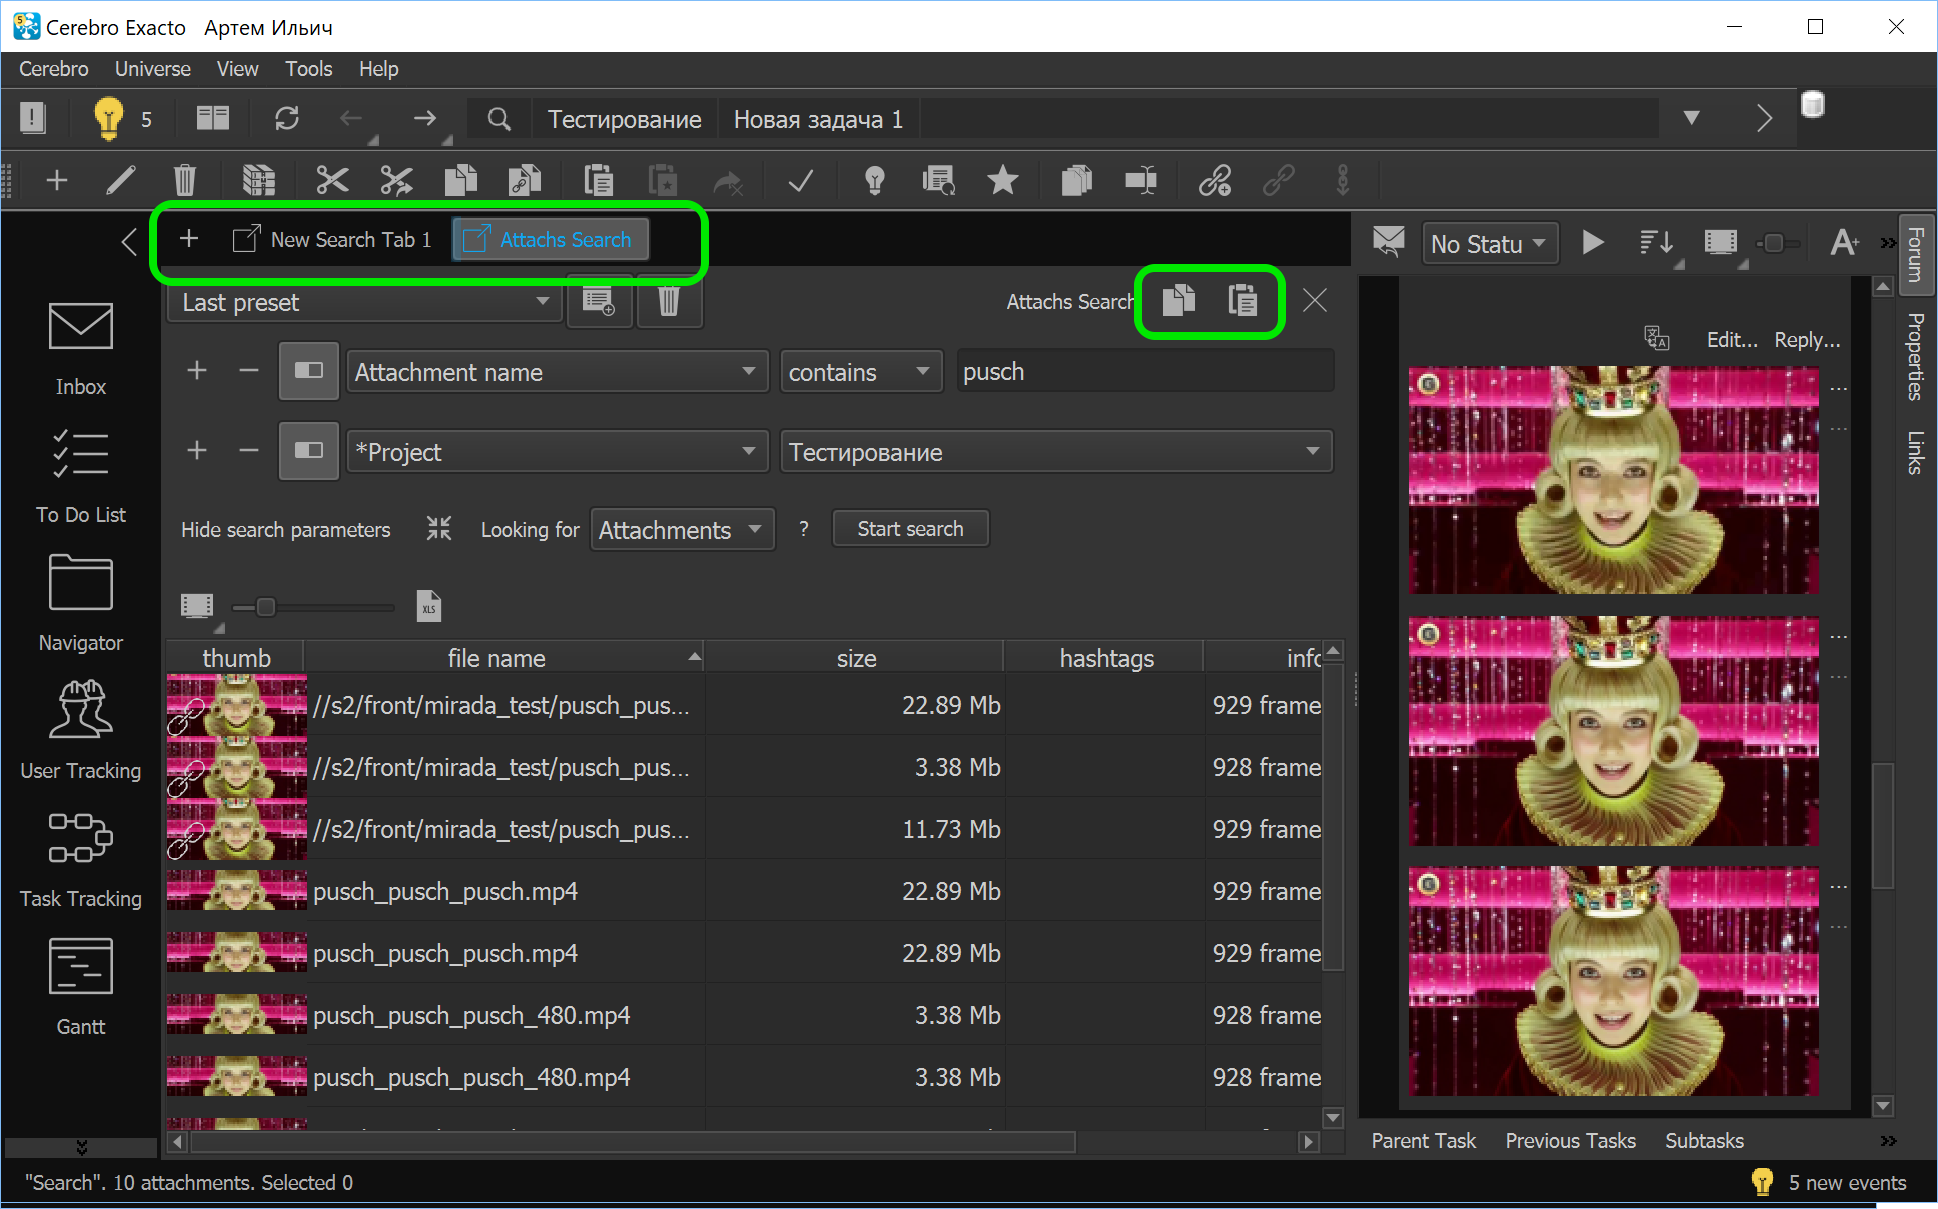Click the collapse arrows icon near Hide search parameters
This screenshot has width=1938, height=1209.
click(439, 528)
